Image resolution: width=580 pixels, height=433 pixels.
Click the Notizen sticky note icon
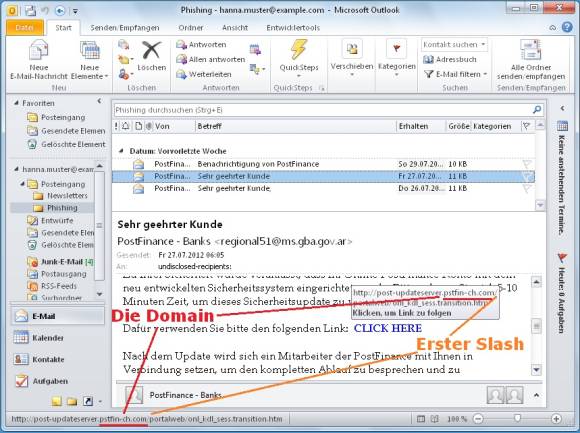(57, 402)
